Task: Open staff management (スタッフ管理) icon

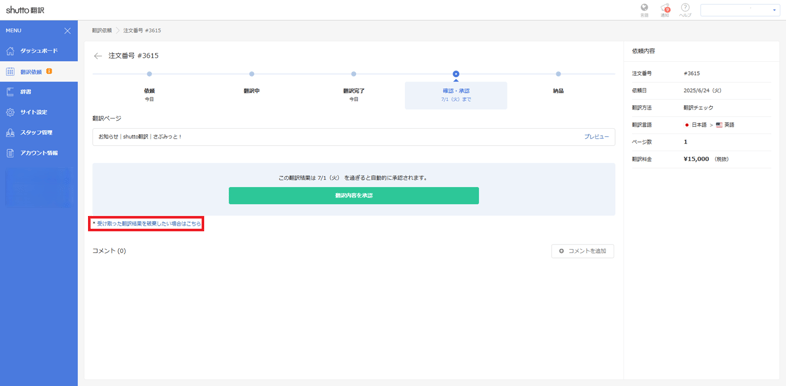Action: (x=10, y=133)
